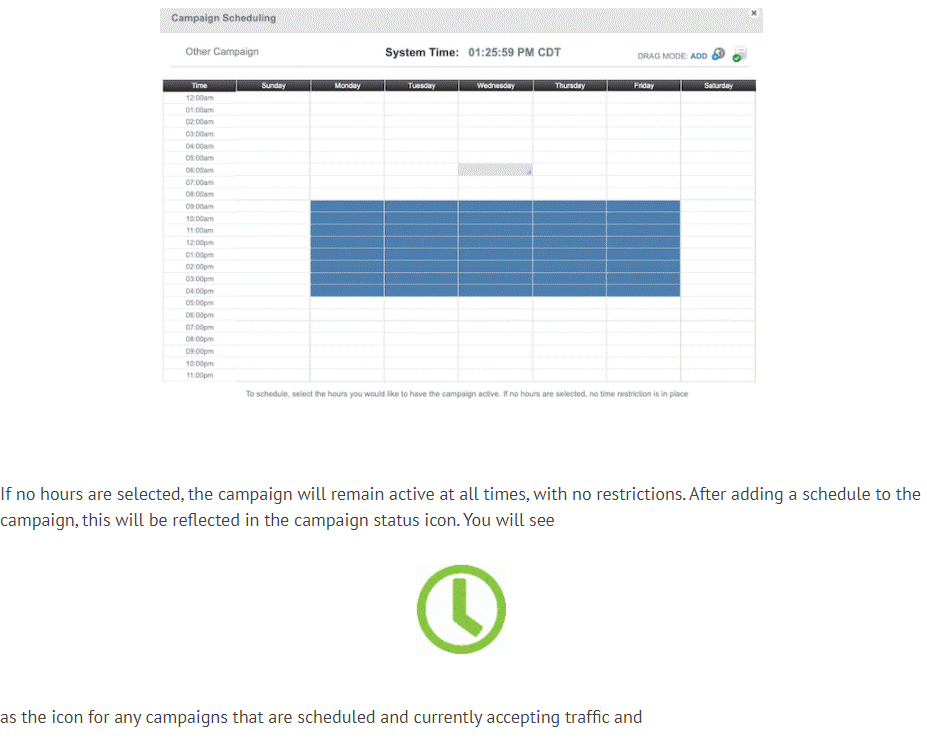
Task: Click the Monday column header
Action: tap(347, 86)
